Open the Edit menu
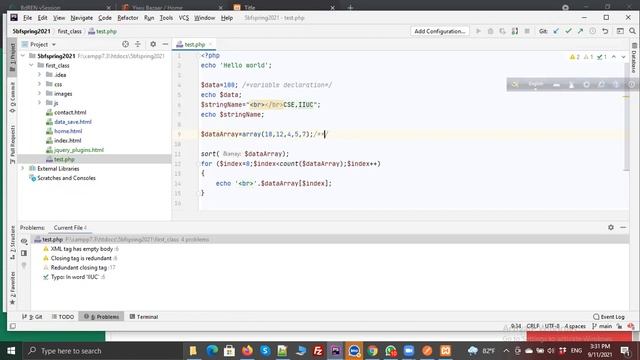The width and height of the screenshot is (640, 360). tap(42, 18)
